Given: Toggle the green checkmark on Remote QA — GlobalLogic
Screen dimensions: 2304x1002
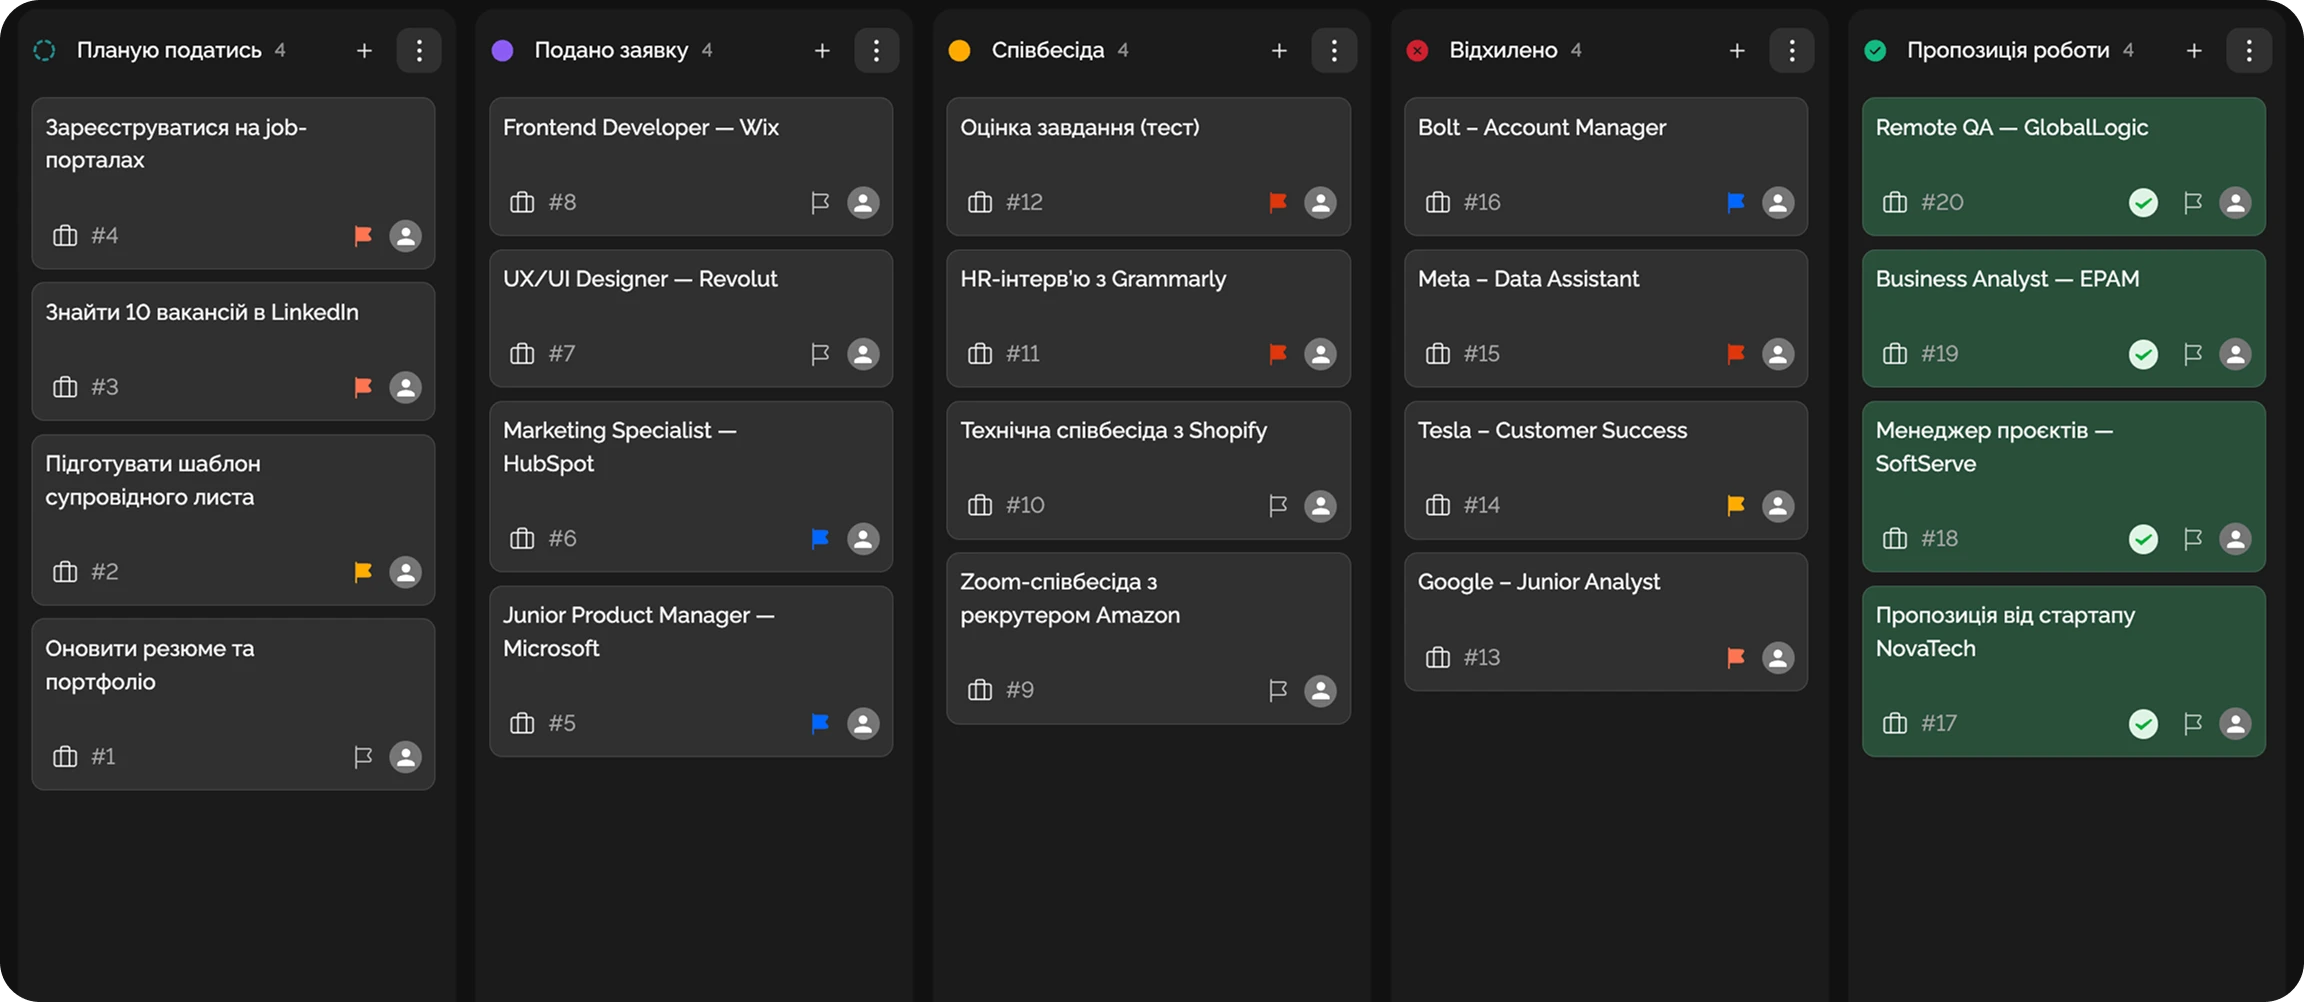Looking at the screenshot, I should tap(2143, 203).
